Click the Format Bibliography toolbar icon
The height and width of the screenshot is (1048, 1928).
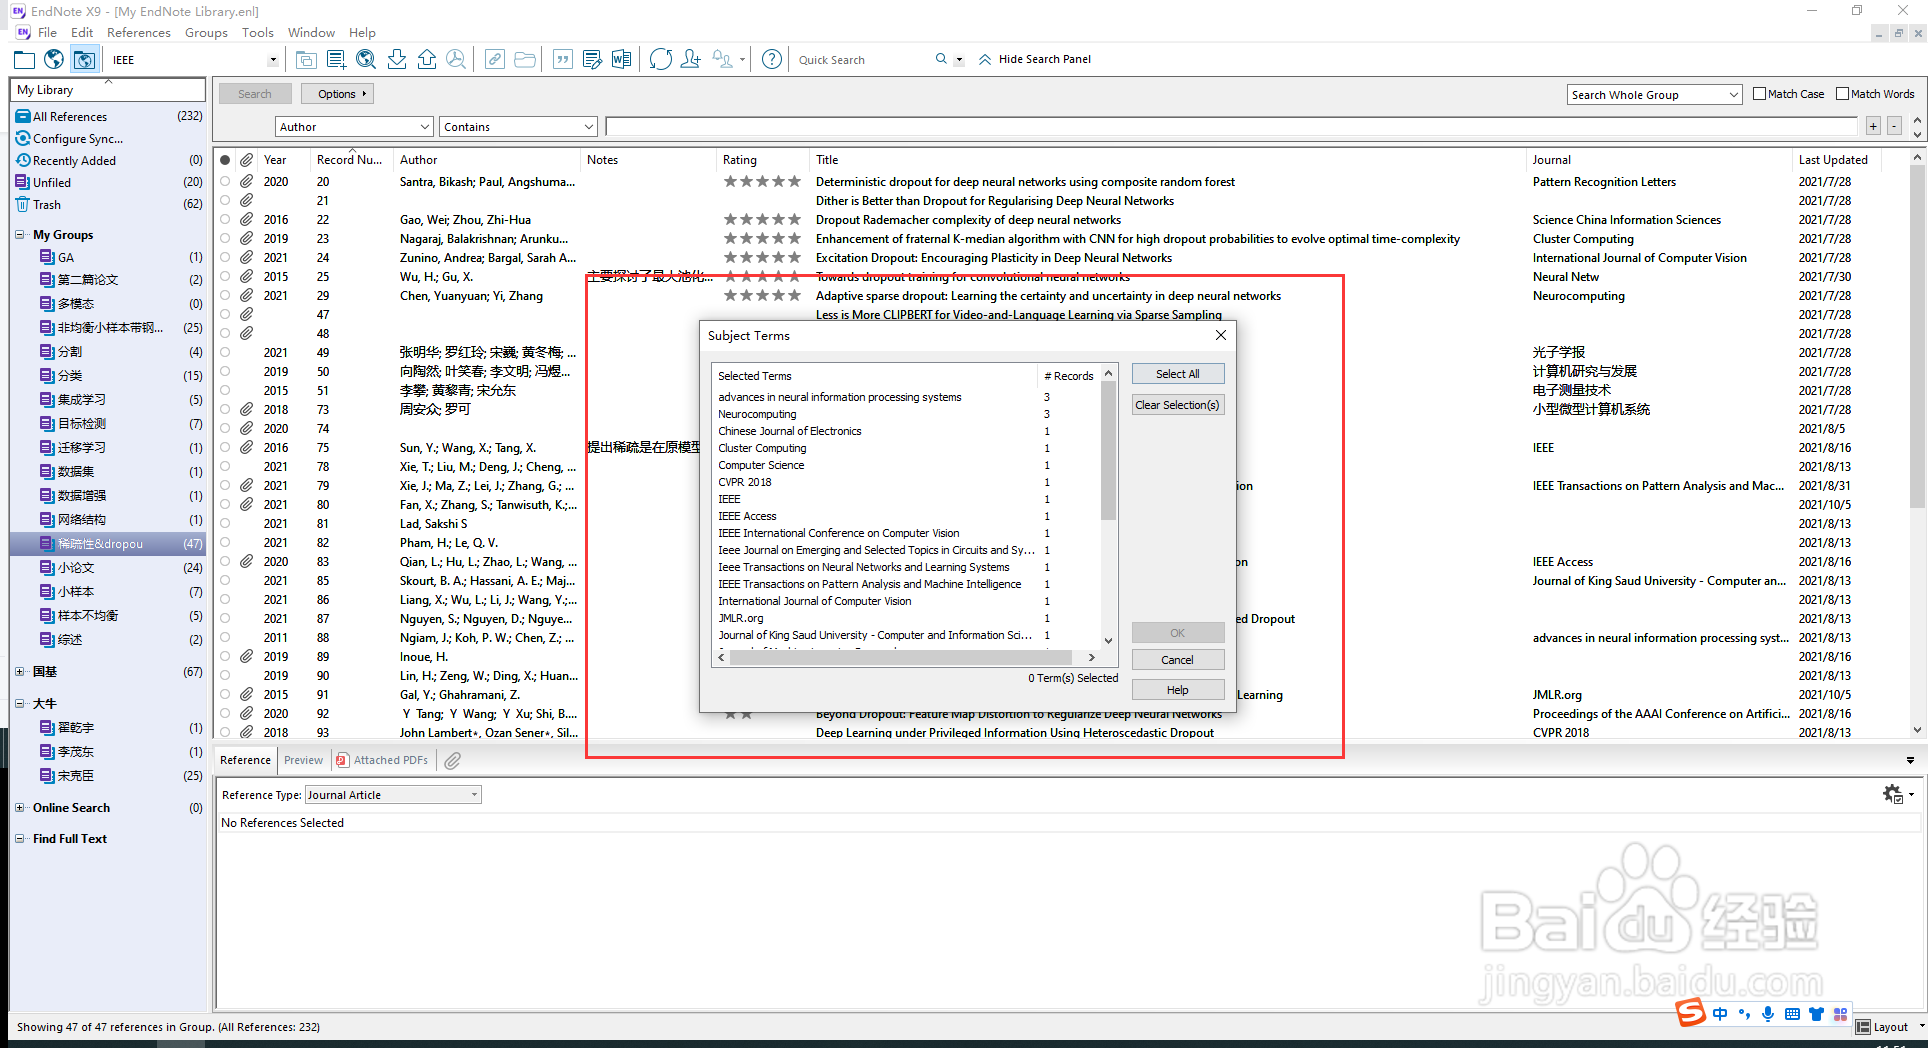tap(593, 60)
